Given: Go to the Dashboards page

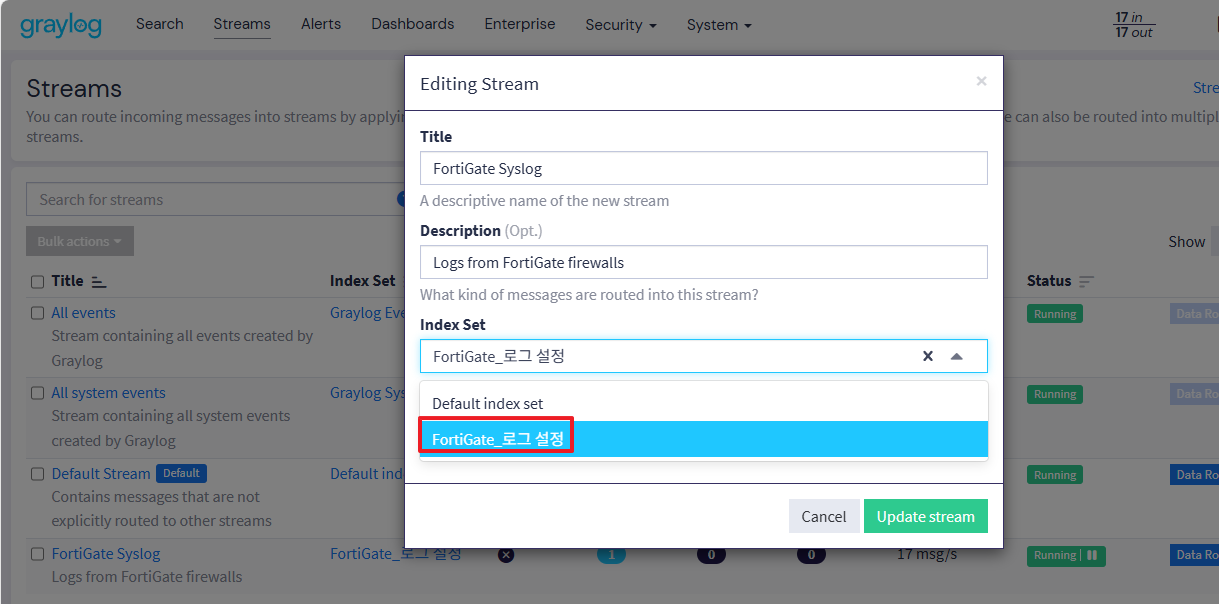Looking at the screenshot, I should click(413, 24).
